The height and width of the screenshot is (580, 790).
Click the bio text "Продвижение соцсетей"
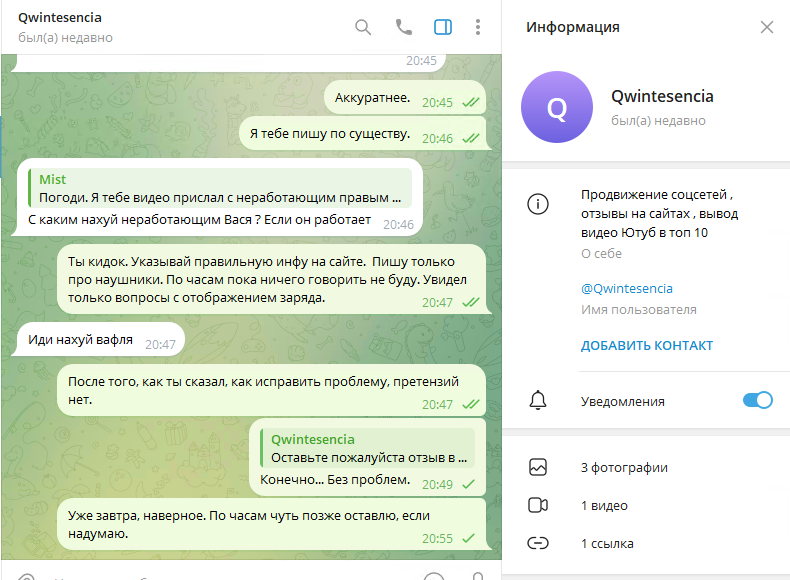coord(659,214)
